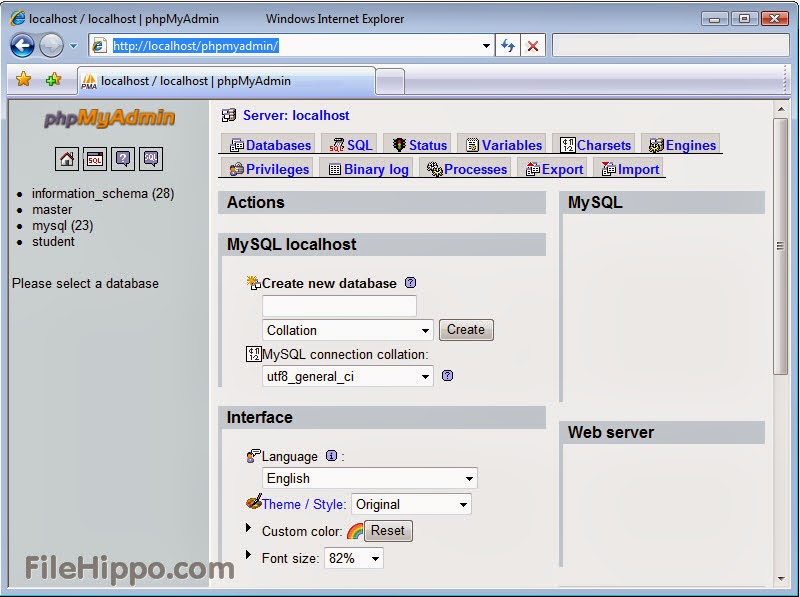Select the information_schema (28) database
Screen dimensions: 800x597
click(103, 193)
